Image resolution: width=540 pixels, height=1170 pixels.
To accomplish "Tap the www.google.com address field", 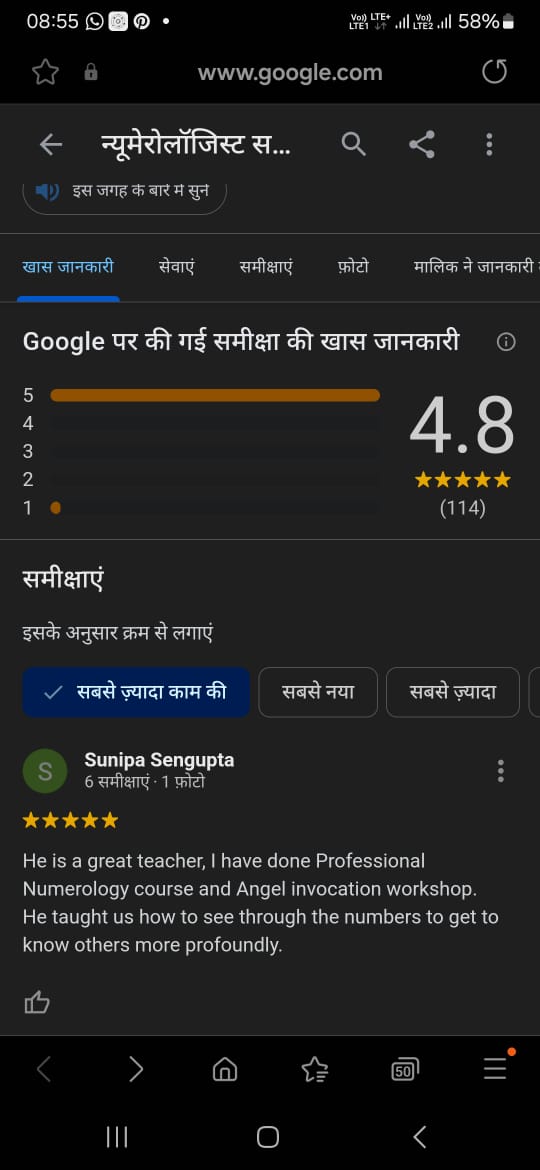I will 290,72.
